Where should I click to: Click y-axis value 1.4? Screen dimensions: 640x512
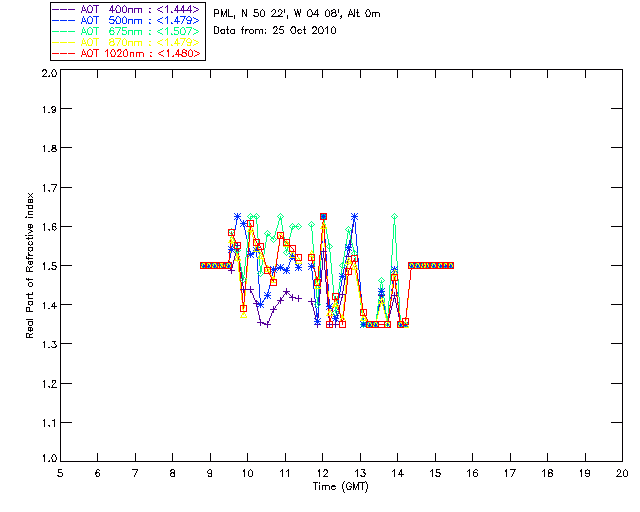(49, 305)
